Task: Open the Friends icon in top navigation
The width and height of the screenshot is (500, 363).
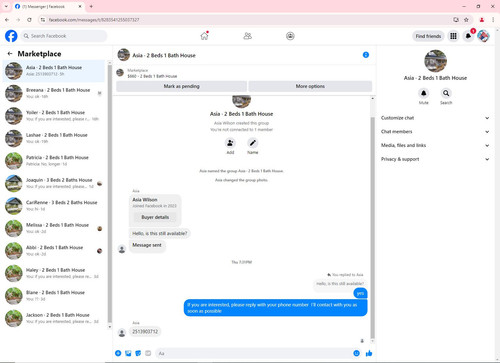Action: [247, 36]
